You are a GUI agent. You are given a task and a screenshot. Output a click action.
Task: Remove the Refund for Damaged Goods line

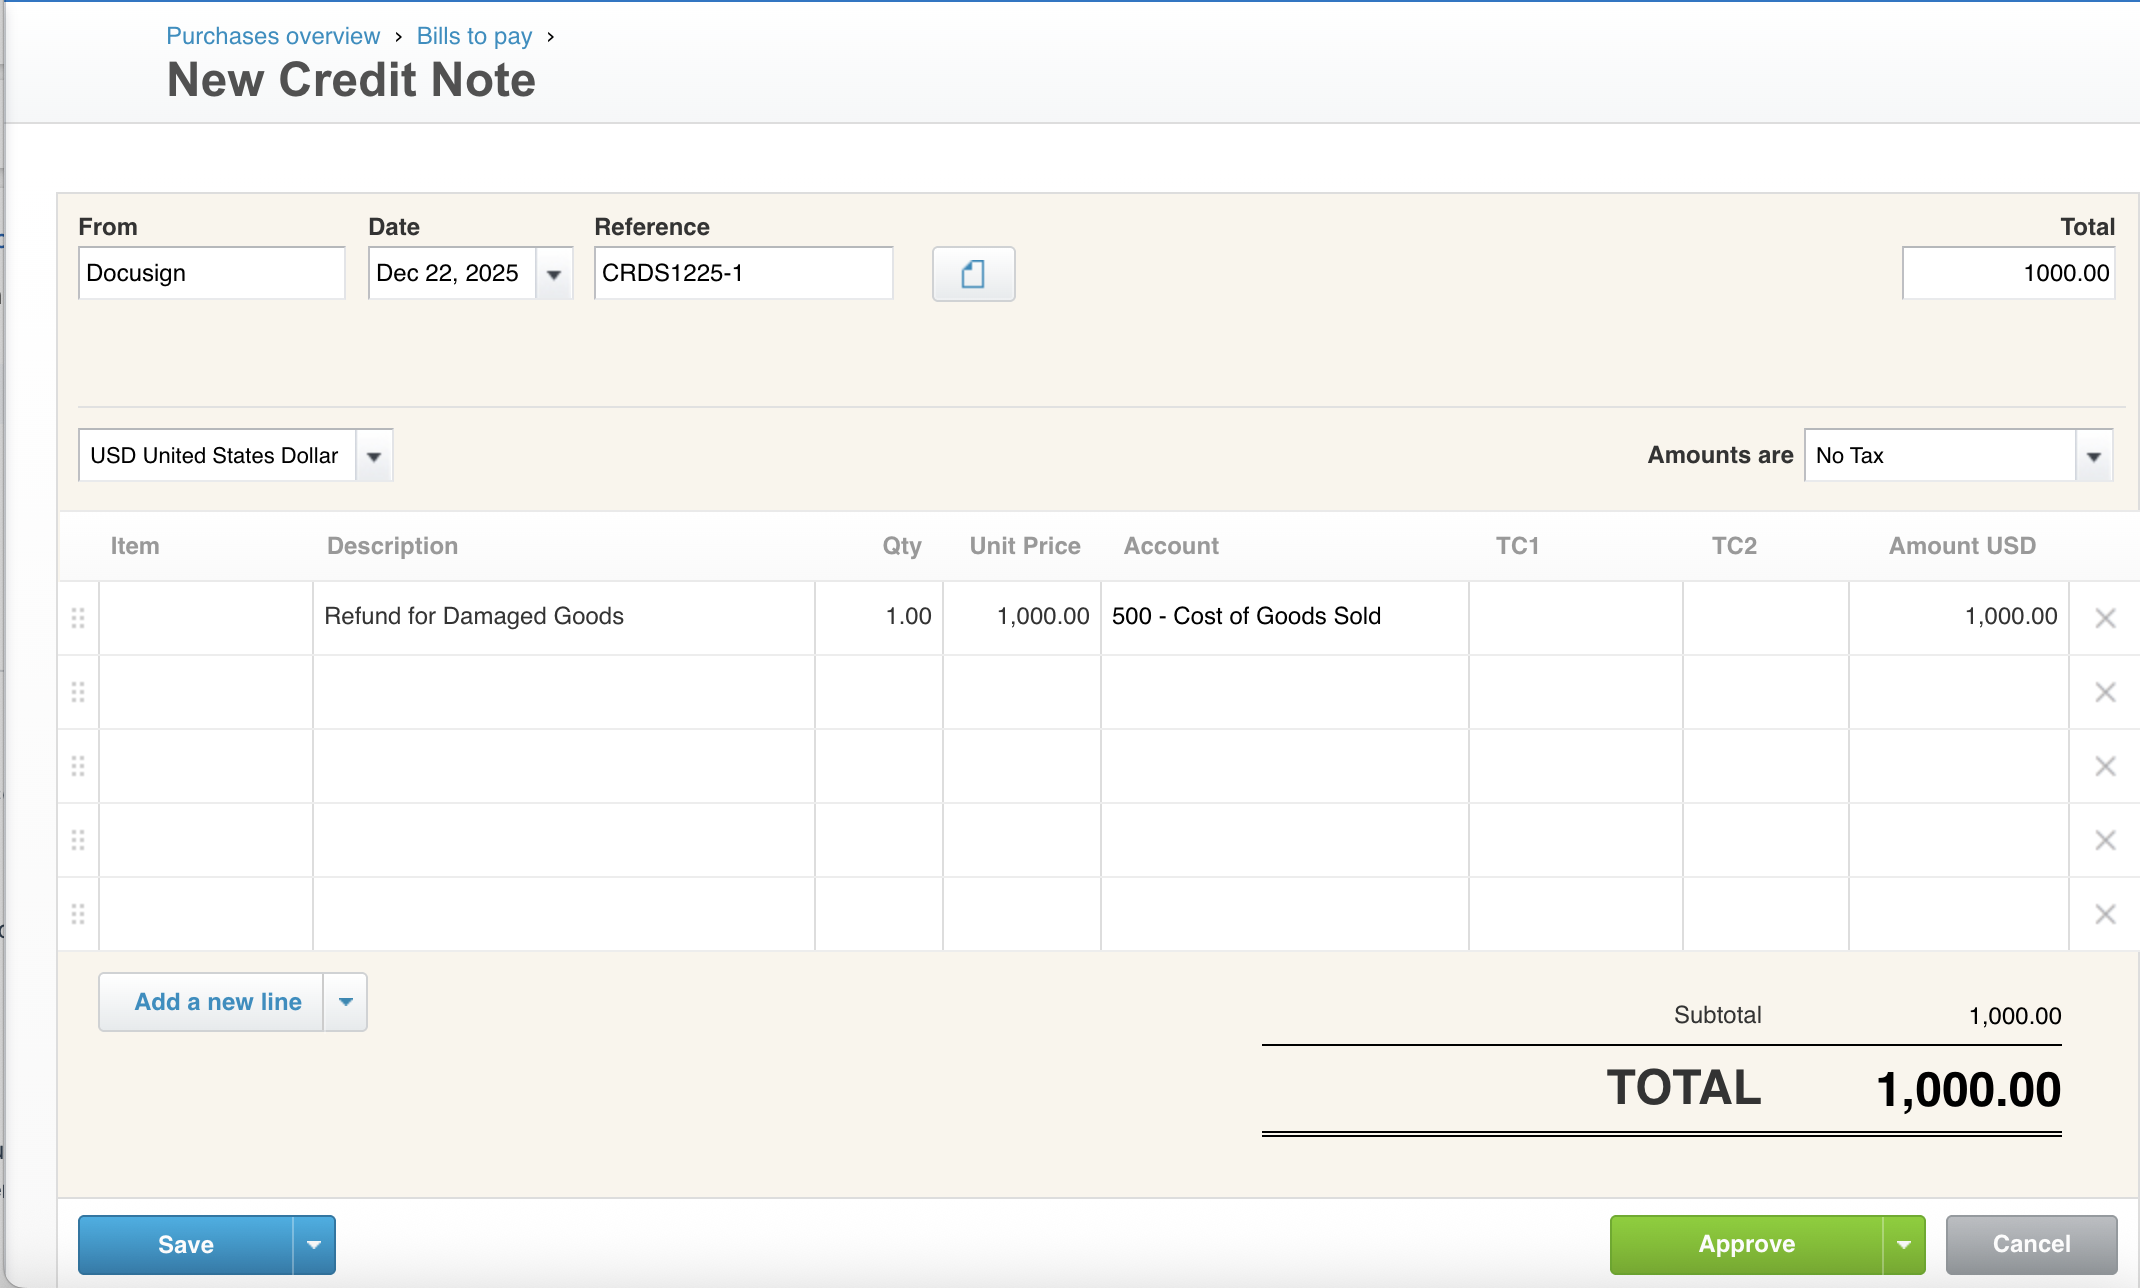coord(2105,618)
